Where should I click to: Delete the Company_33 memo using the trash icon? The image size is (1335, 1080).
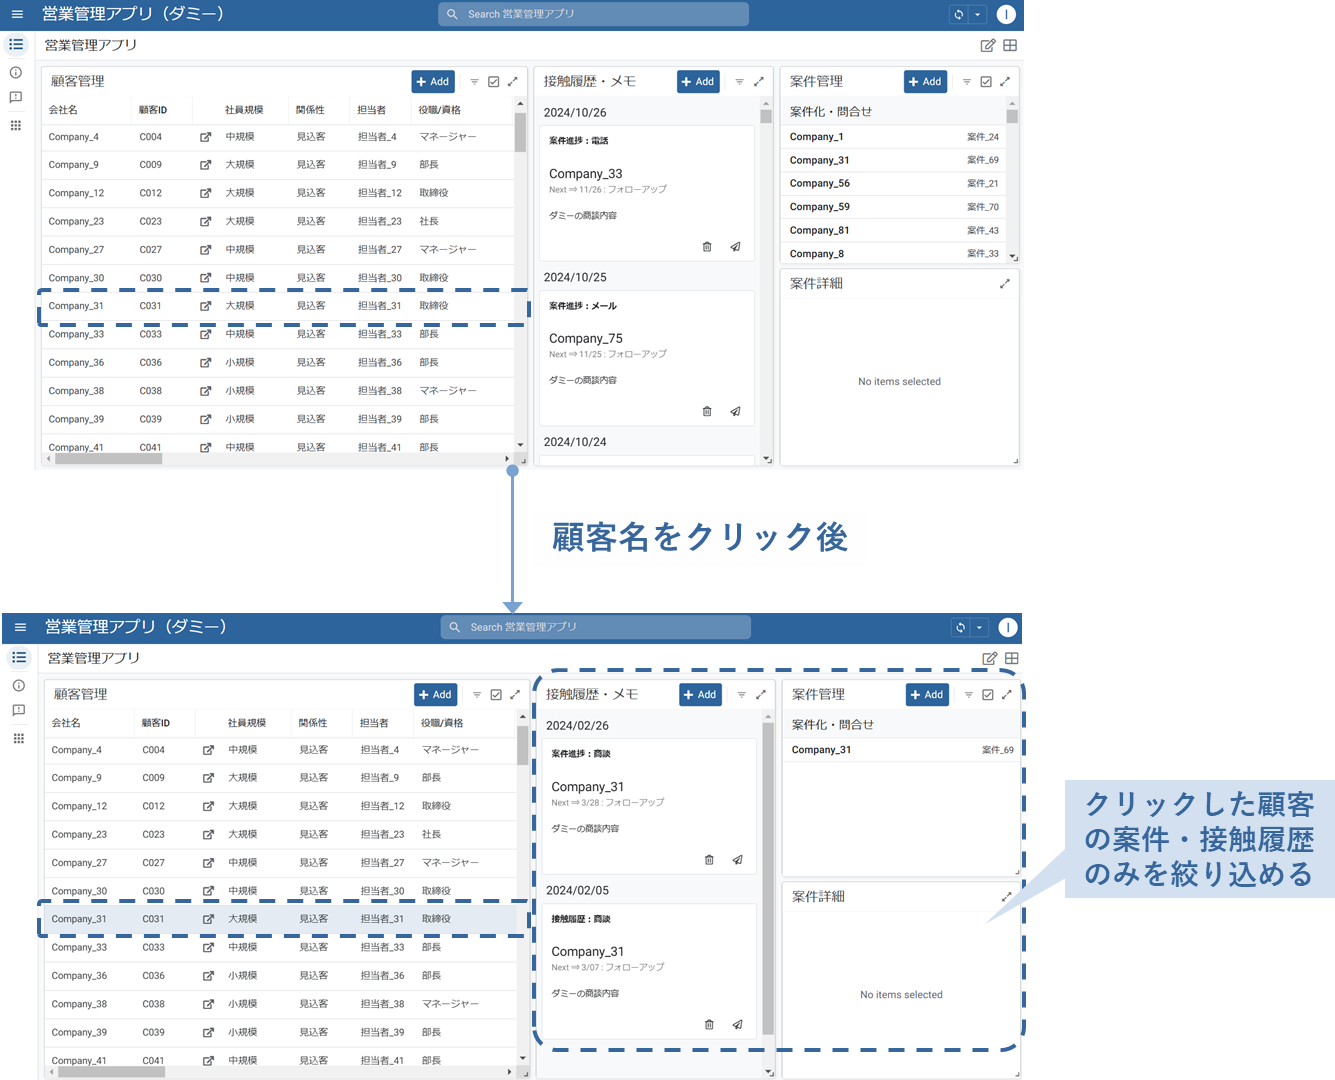707,246
